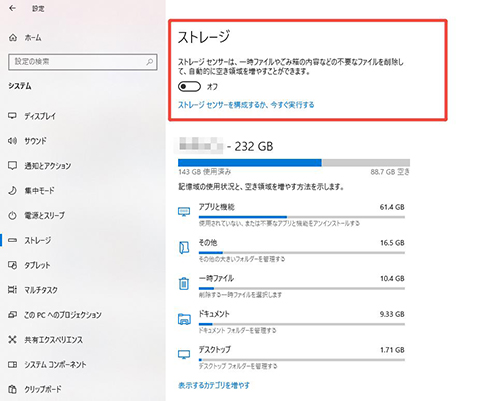Click the '88.7 GB 空き' text
Image resolution: width=479 pixels, height=401 pixels.
click(x=390, y=172)
